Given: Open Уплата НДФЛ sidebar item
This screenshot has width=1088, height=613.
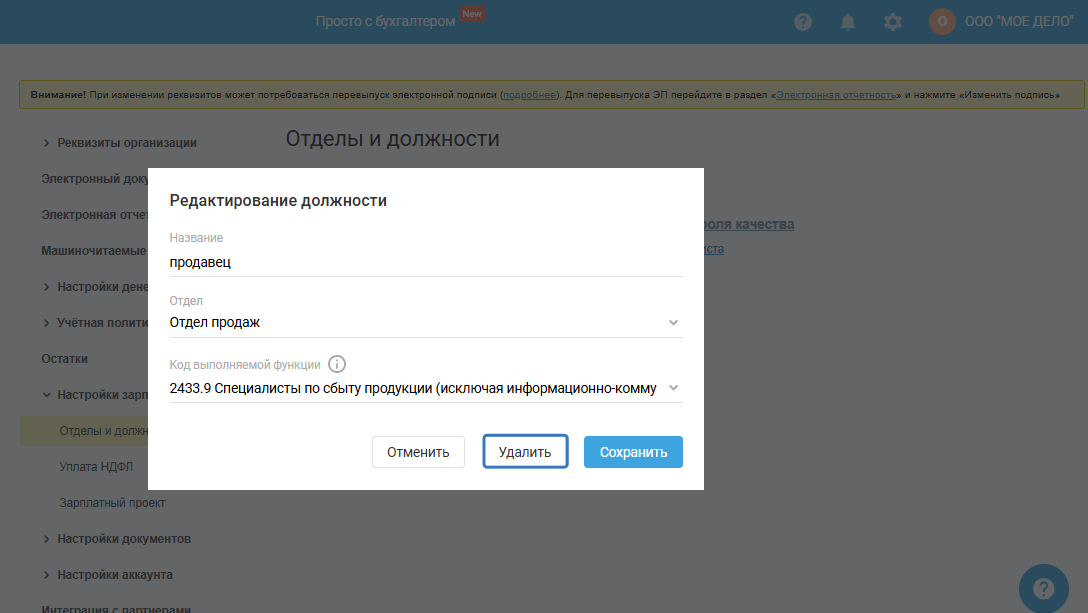Looking at the screenshot, I should [x=96, y=467].
